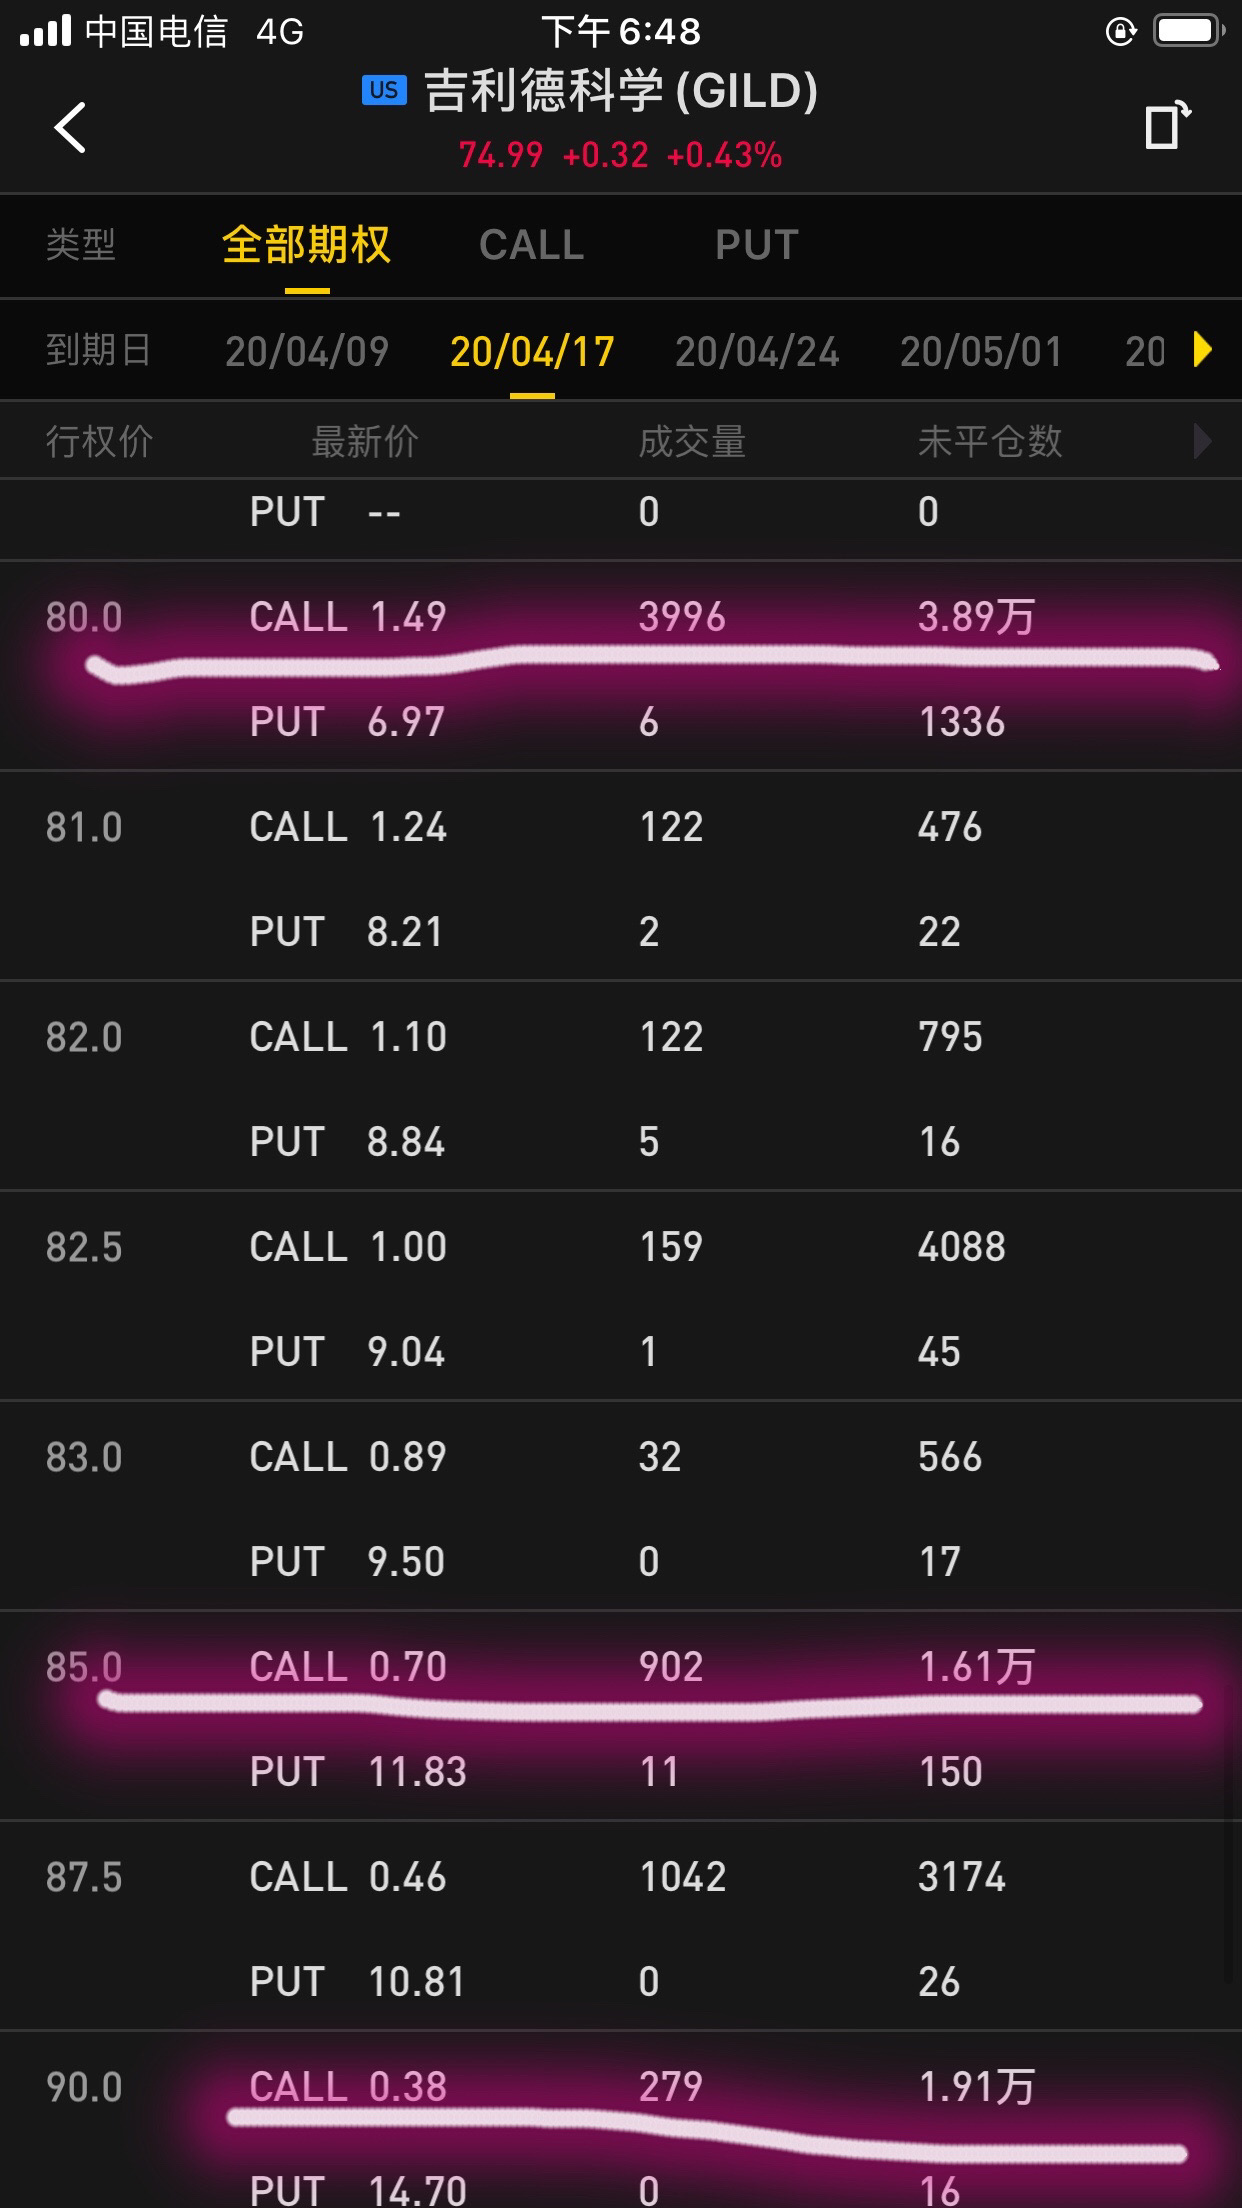The height and width of the screenshot is (2208, 1242).
Task: Choose expiration date 20/05/01
Action: [981, 352]
